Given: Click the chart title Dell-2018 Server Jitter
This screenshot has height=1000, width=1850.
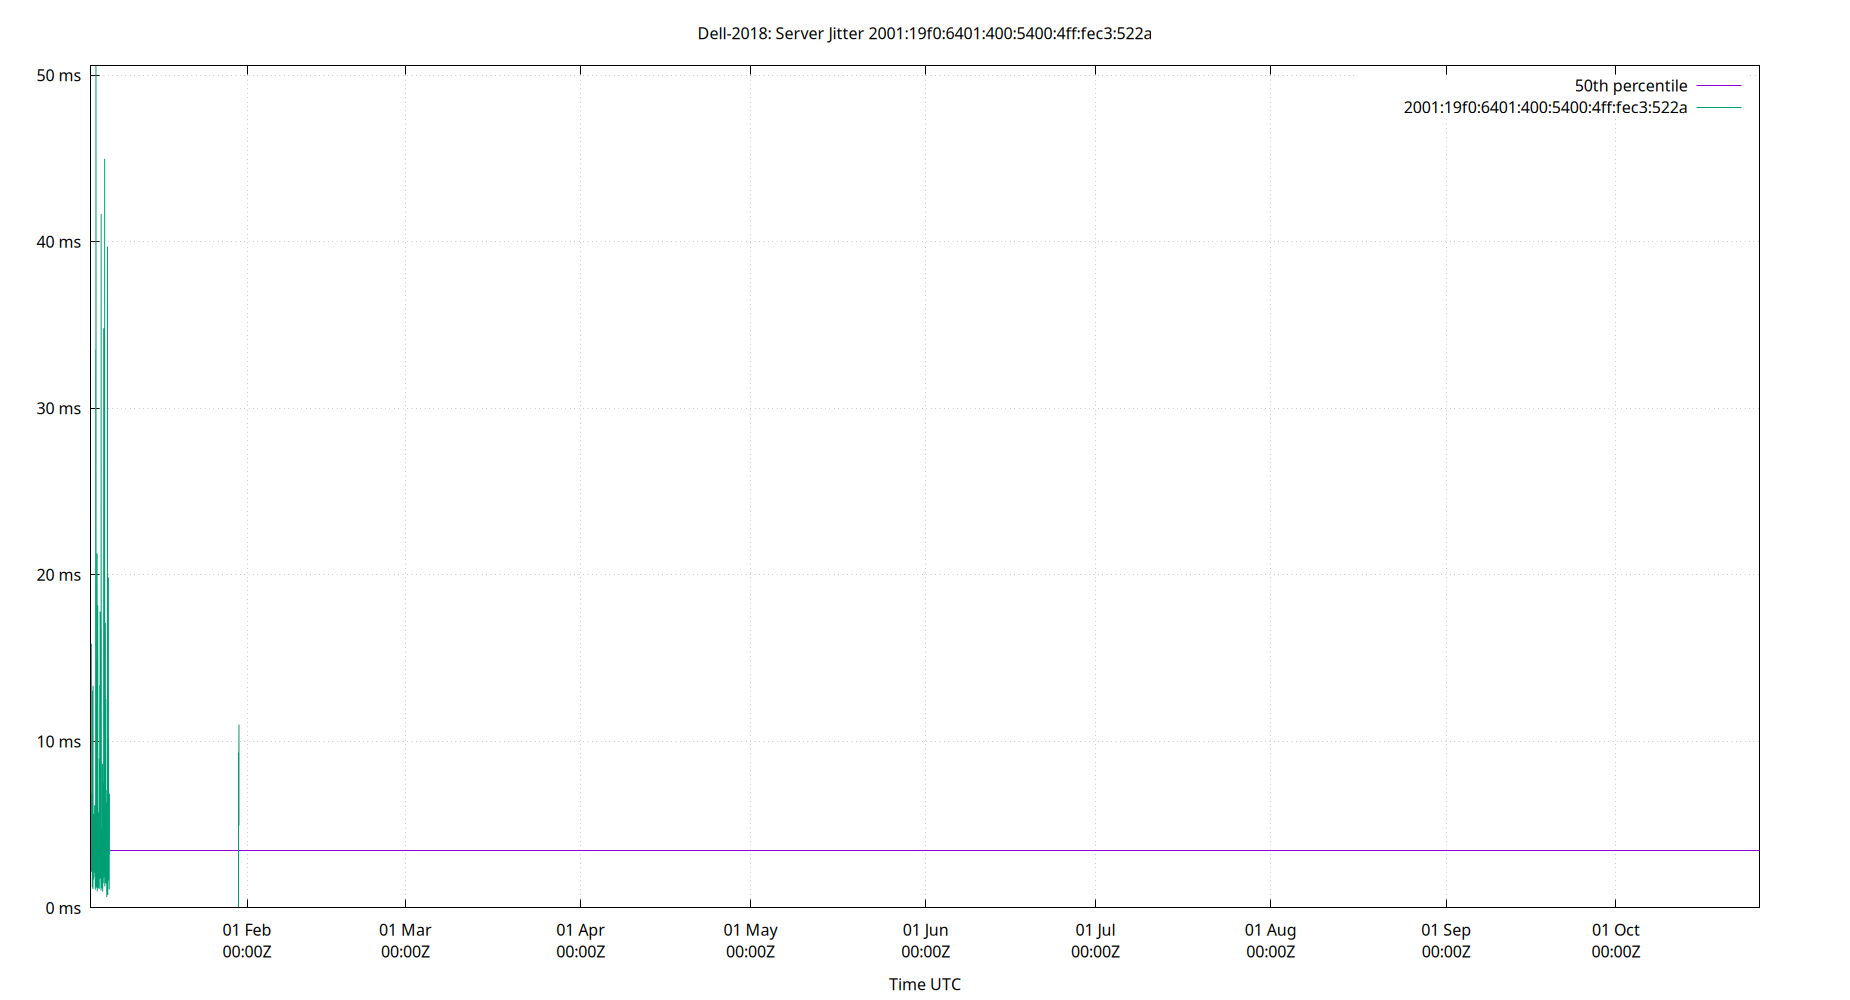Looking at the screenshot, I should point(923,34).
